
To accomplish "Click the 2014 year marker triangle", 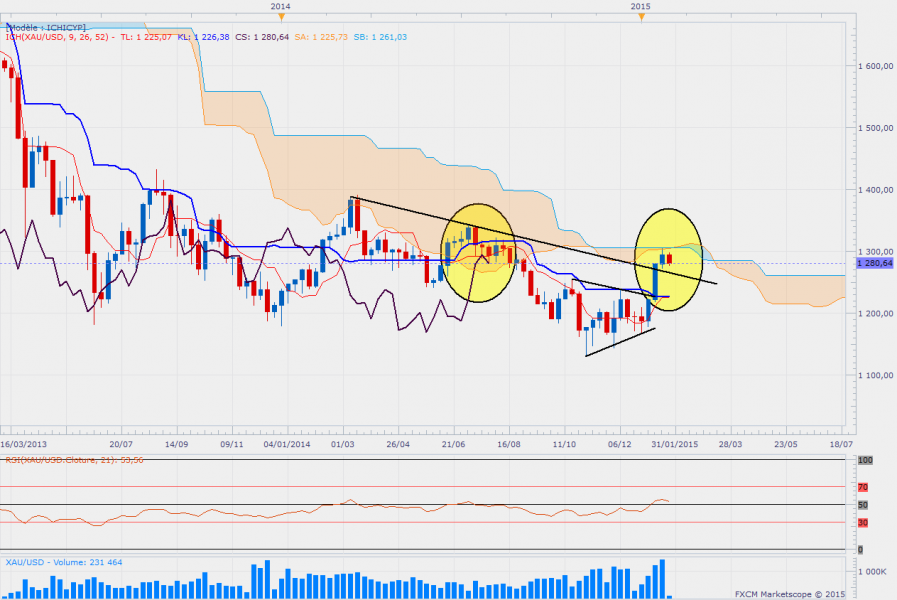I will click(281, 18).
